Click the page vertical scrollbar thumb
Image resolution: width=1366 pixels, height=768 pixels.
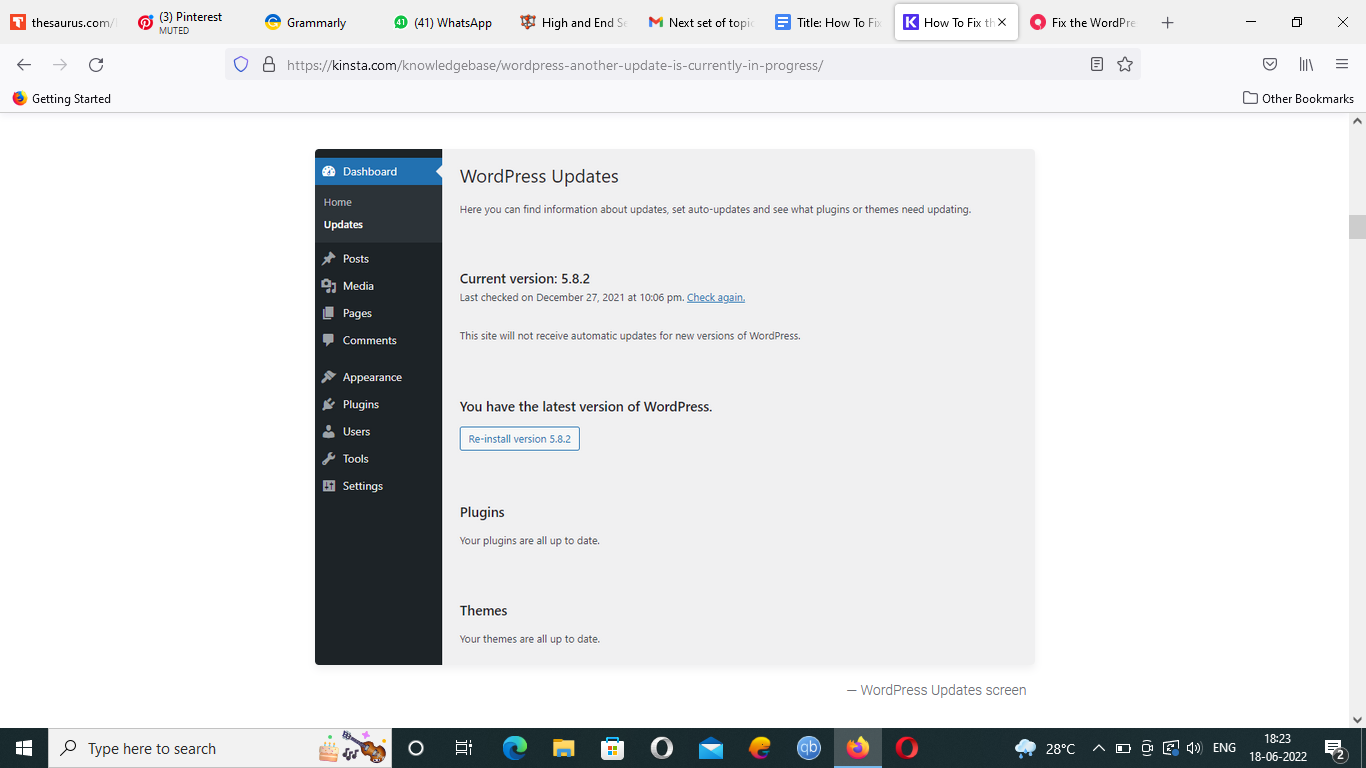tap(1357, 227)
